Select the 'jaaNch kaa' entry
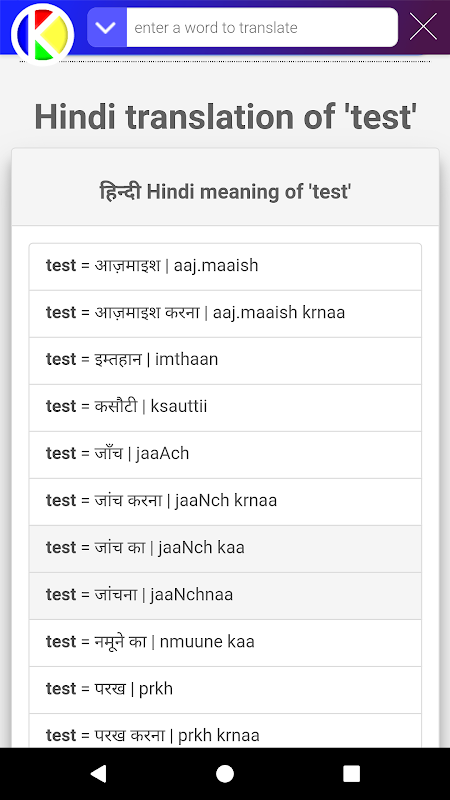 [225, 548]
